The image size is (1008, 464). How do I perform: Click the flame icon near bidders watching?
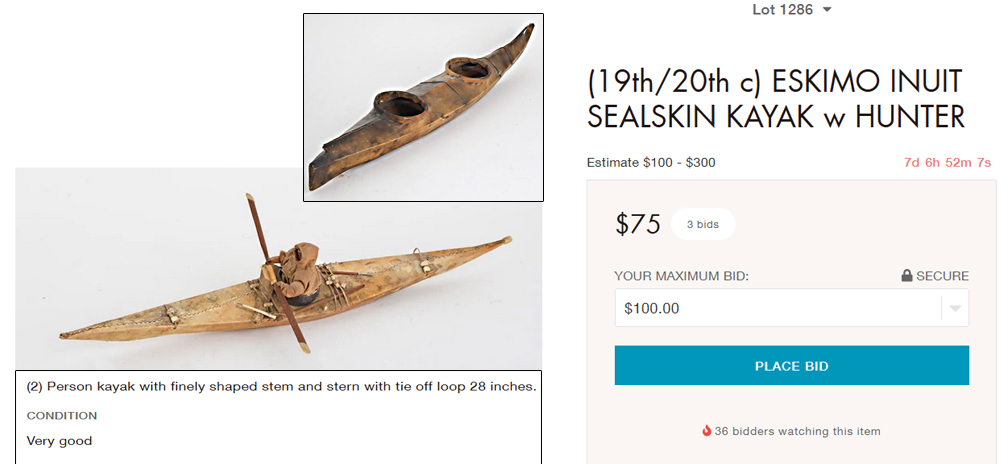coord(707,431)
